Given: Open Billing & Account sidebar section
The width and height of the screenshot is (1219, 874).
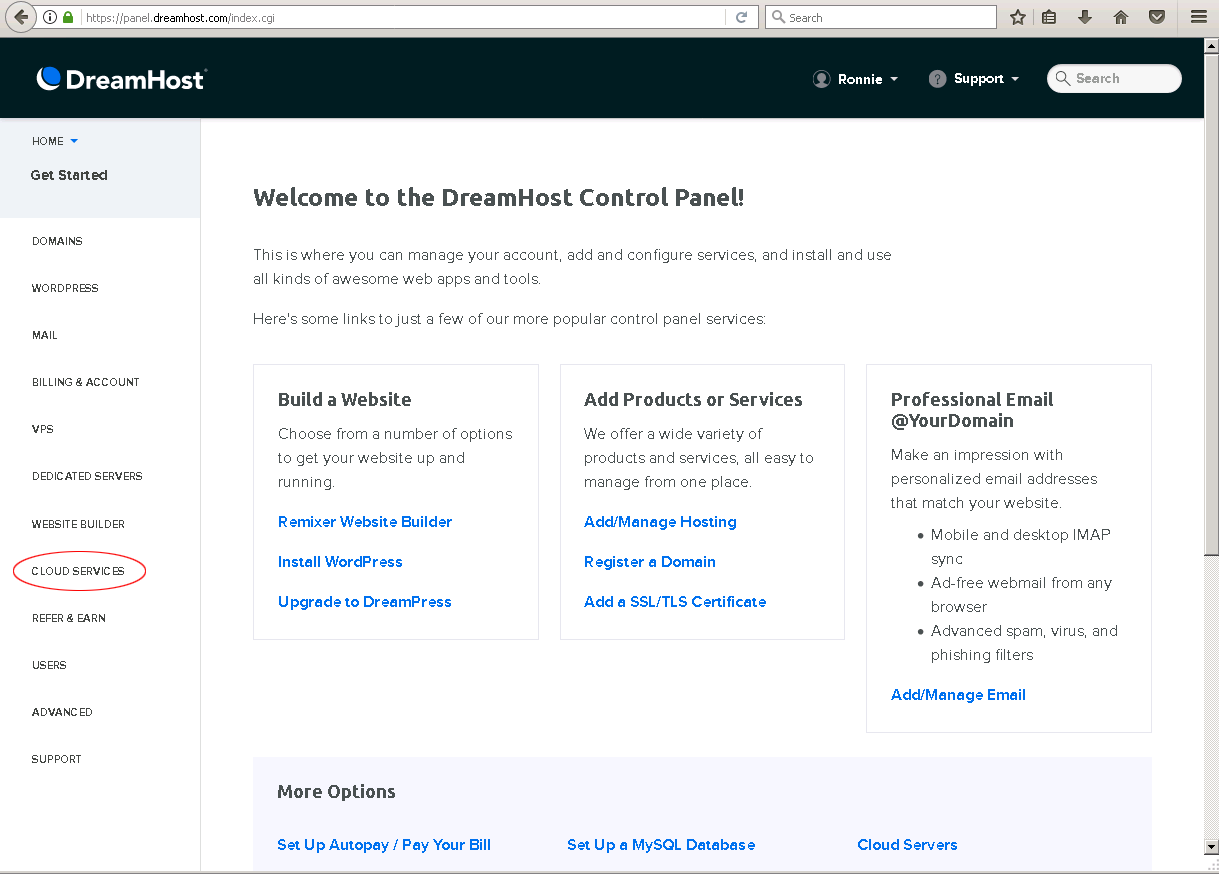Looking at the screenshot, I should coord(85,382).
